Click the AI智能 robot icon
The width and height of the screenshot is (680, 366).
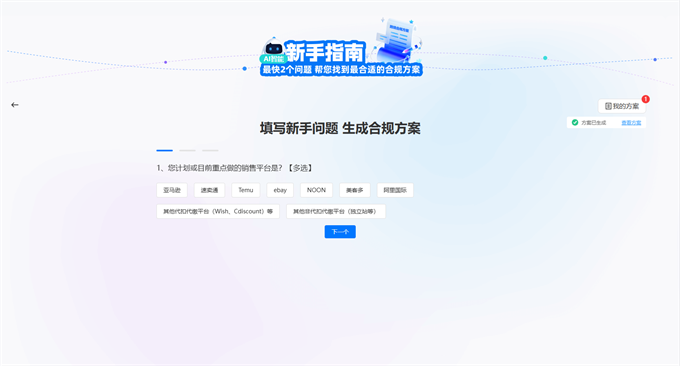coord(273,51)
